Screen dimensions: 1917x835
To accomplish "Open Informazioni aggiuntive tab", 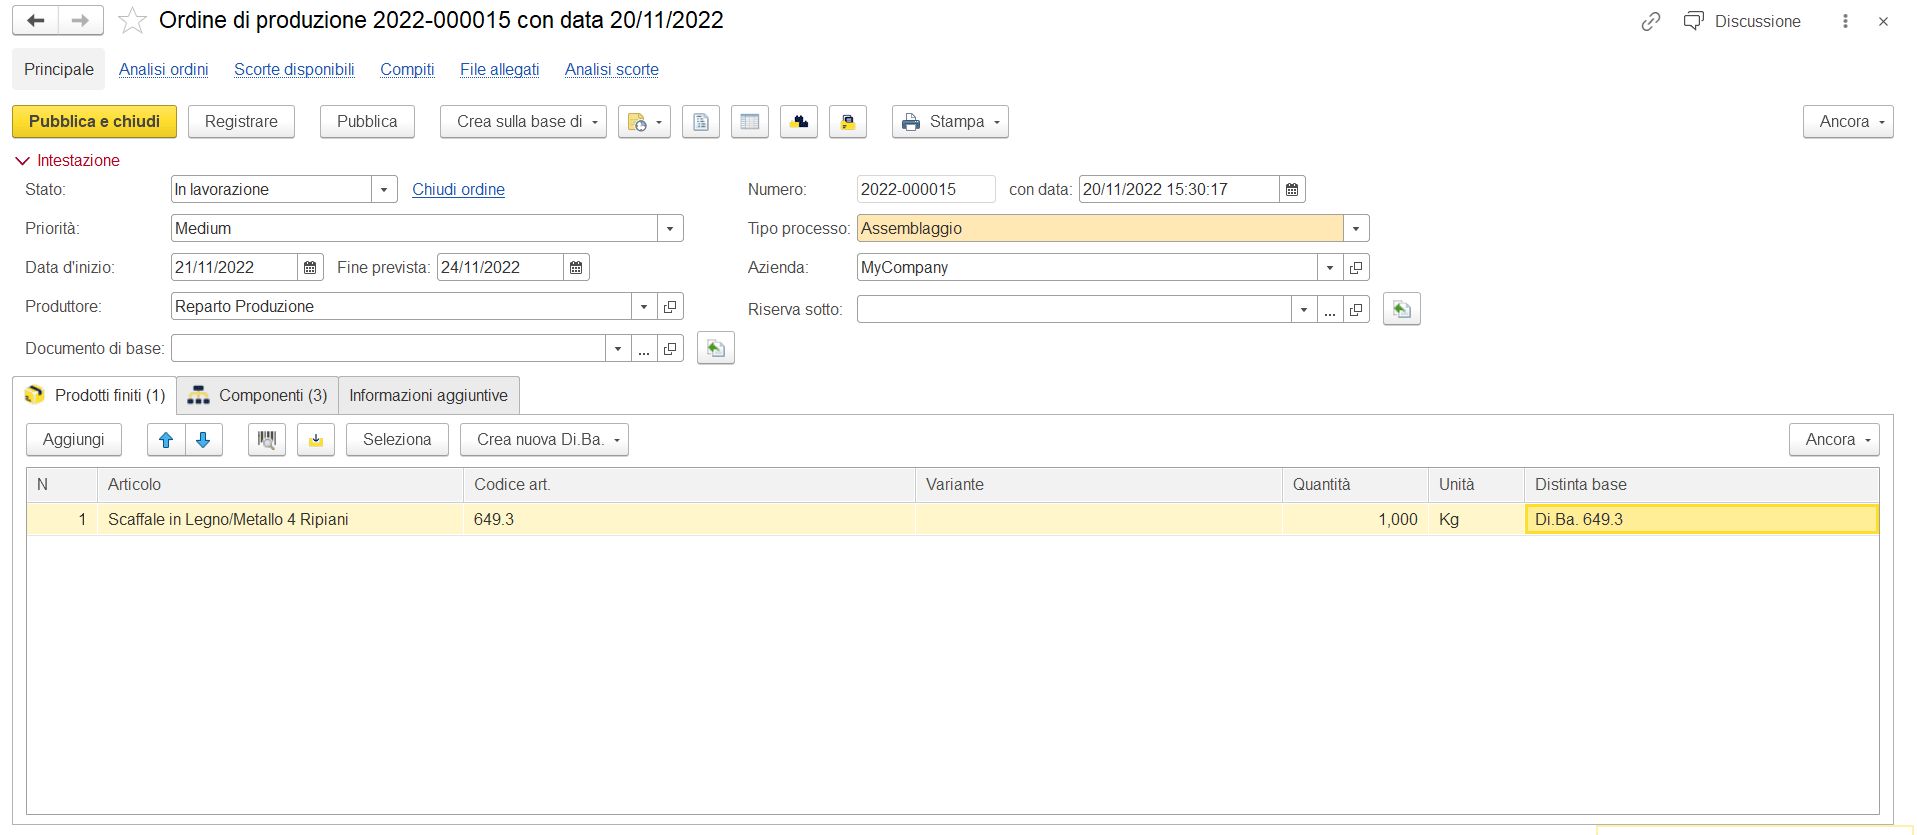I will [x=428, y=395].
